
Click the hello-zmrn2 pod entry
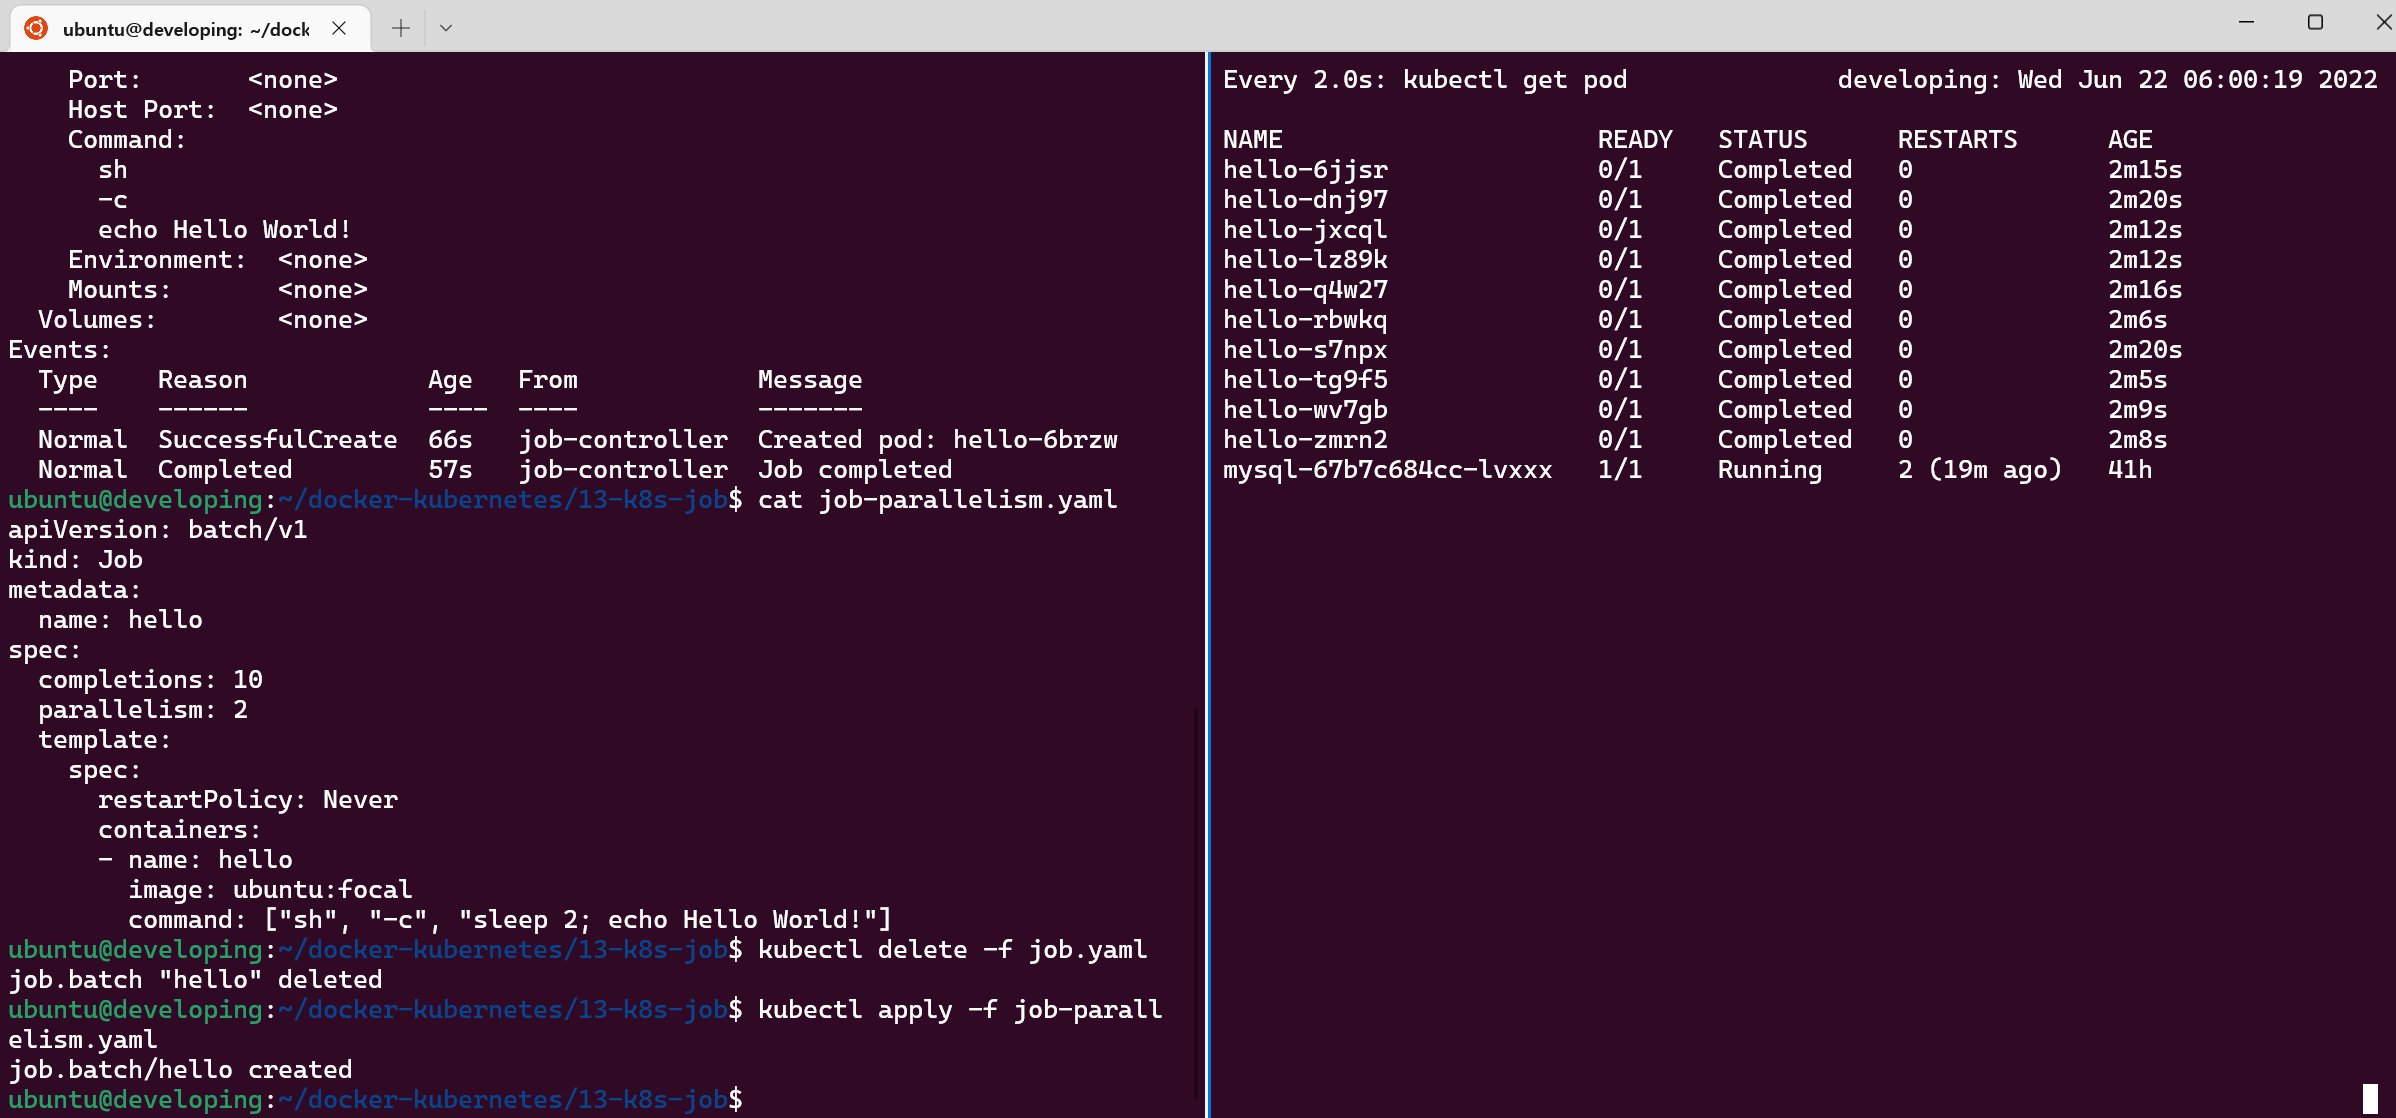[1305, 440]
